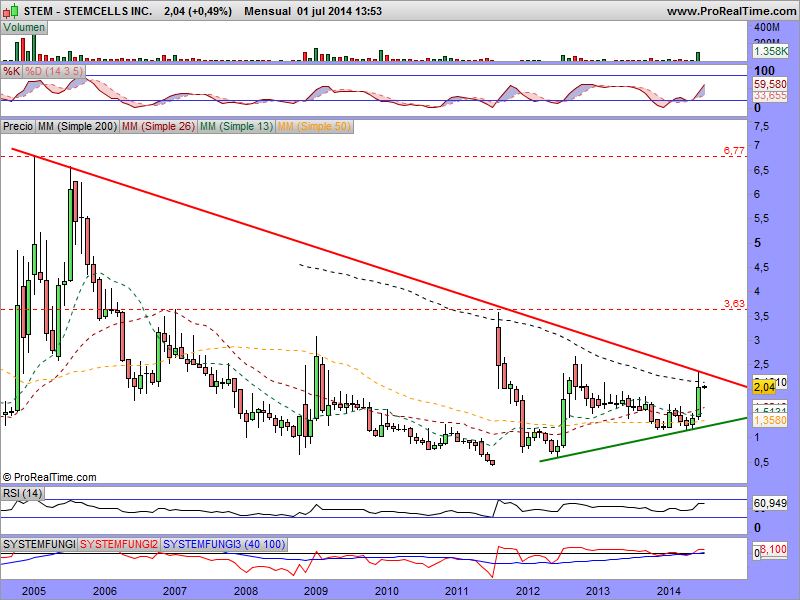Click the MM (Simple 200) legend label

tap(77, 126)
